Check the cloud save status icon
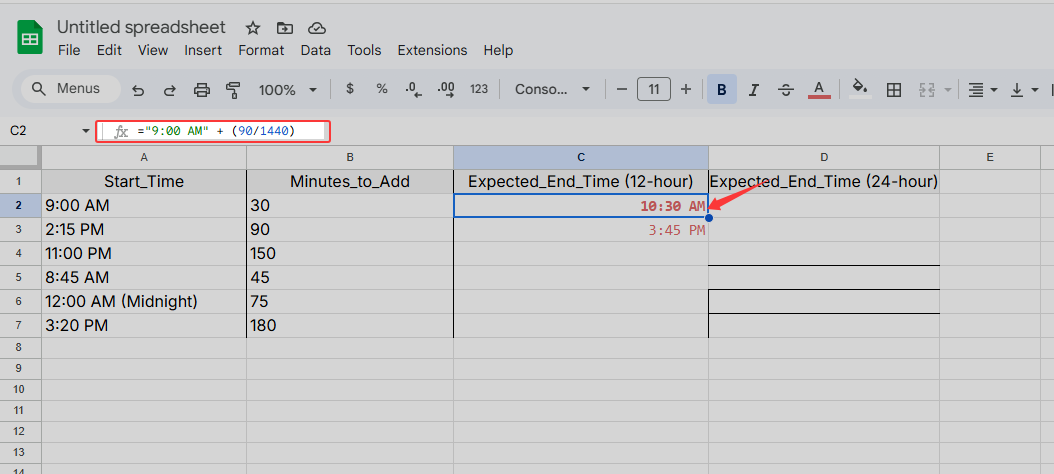Screen dimensions: 1054x474 (x=316, y=28)
